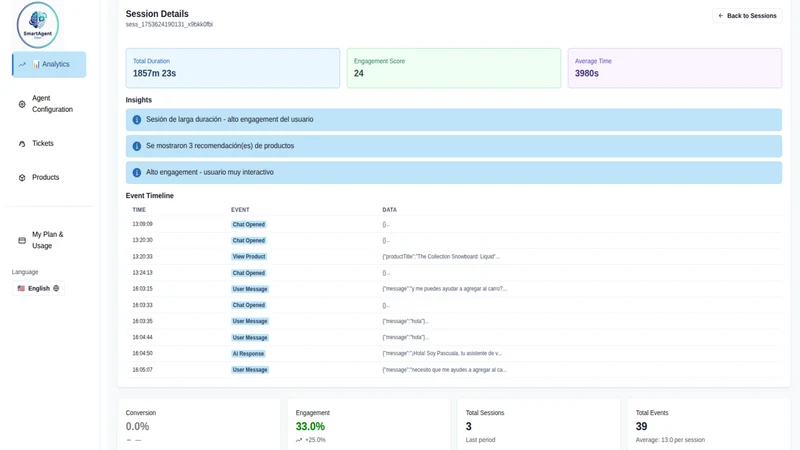Image resolution: width=800 pixels, height=450 pixels.
Task: Open the English language selector
Action: pos(38,288)
